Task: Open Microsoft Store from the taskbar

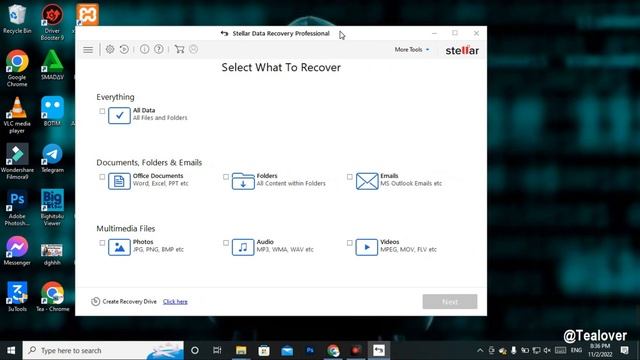Action: click(x=264, y=350)
